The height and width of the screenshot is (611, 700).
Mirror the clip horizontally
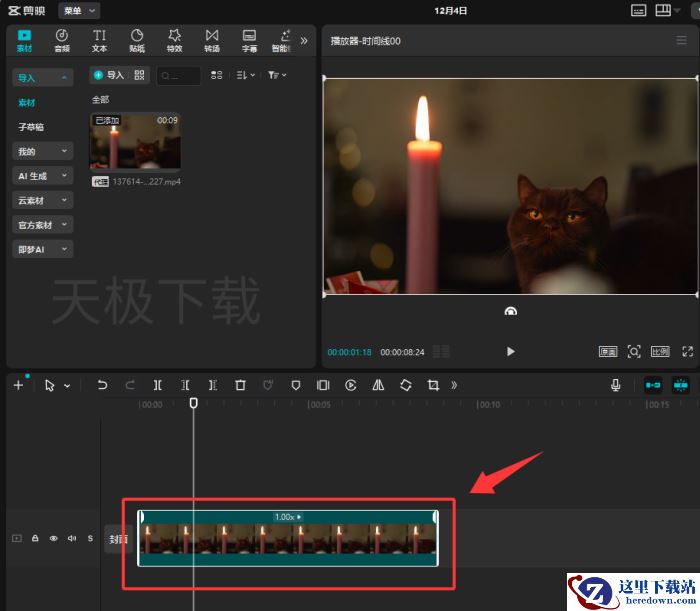click(x=378, y=385)
